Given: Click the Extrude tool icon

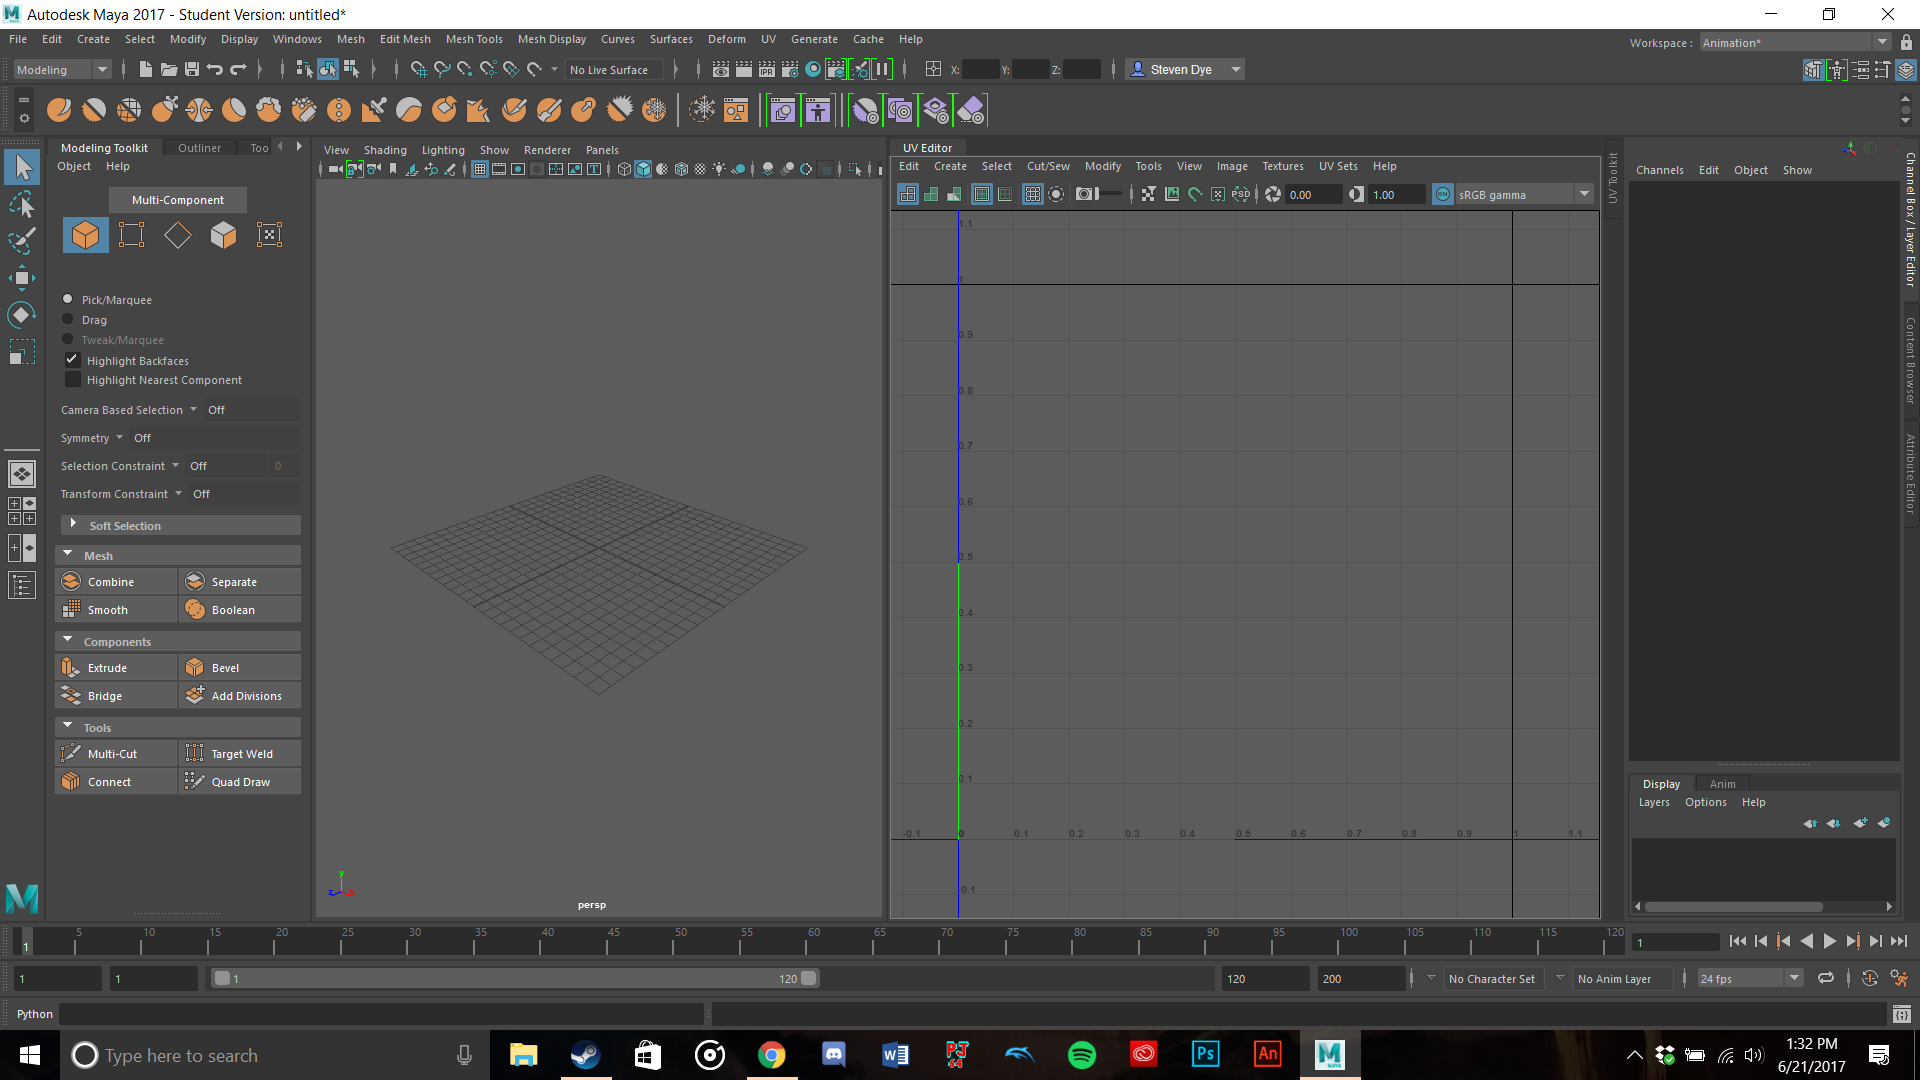Looking at the screenshot, I should [x=70, y=667].
